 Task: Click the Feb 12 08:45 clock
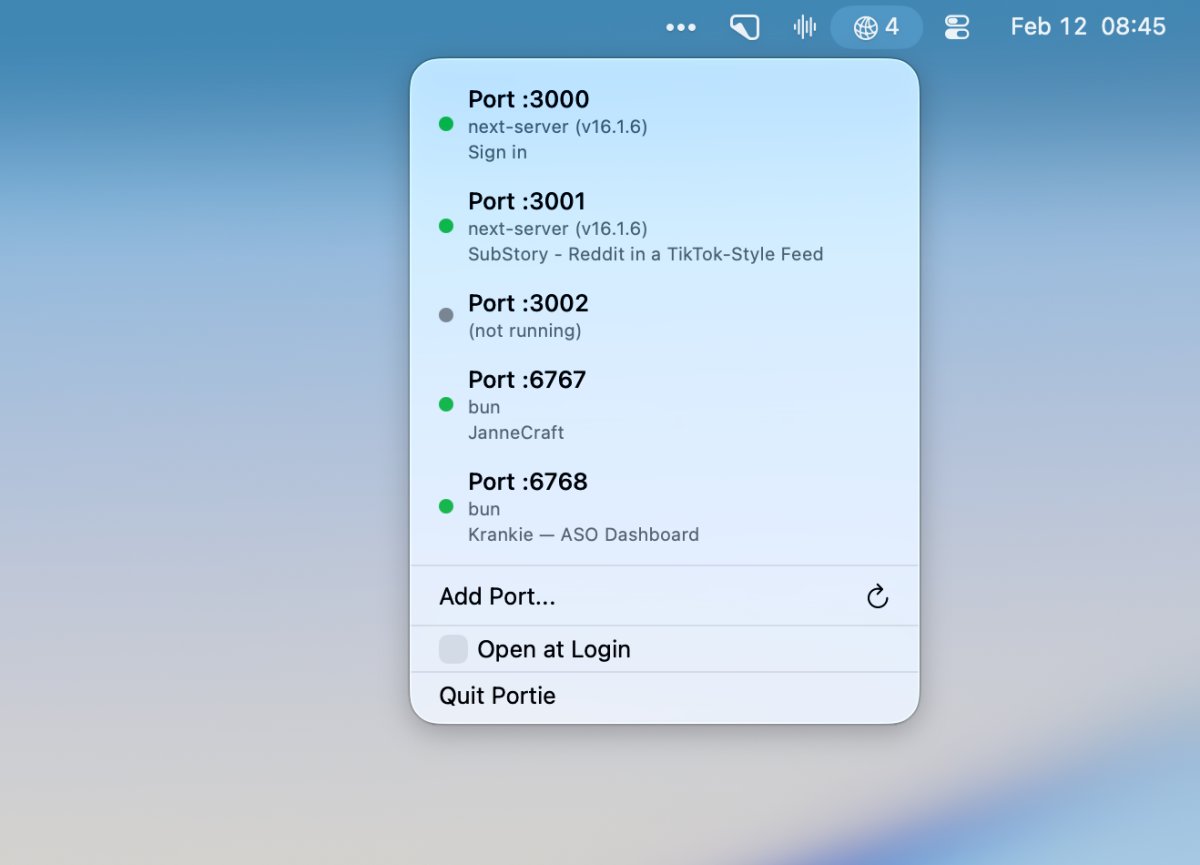pyautogui.click(x=1087, y=27)
